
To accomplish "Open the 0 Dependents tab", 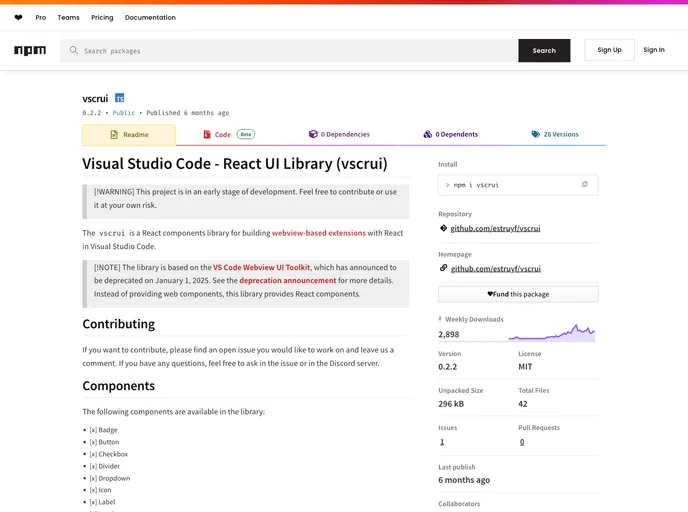I will (x=451, y=134).
